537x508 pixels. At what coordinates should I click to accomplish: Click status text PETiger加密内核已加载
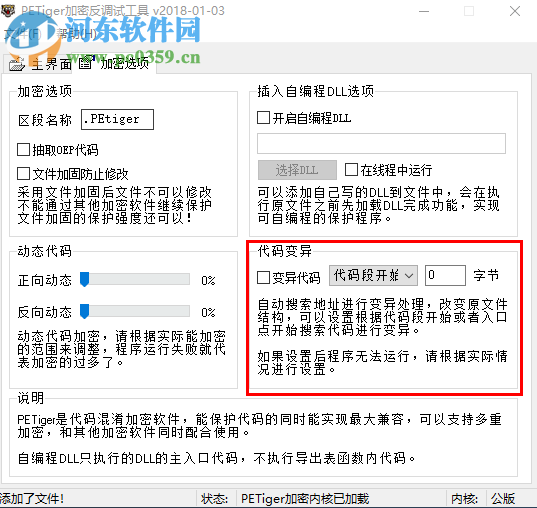pos(305,499)
